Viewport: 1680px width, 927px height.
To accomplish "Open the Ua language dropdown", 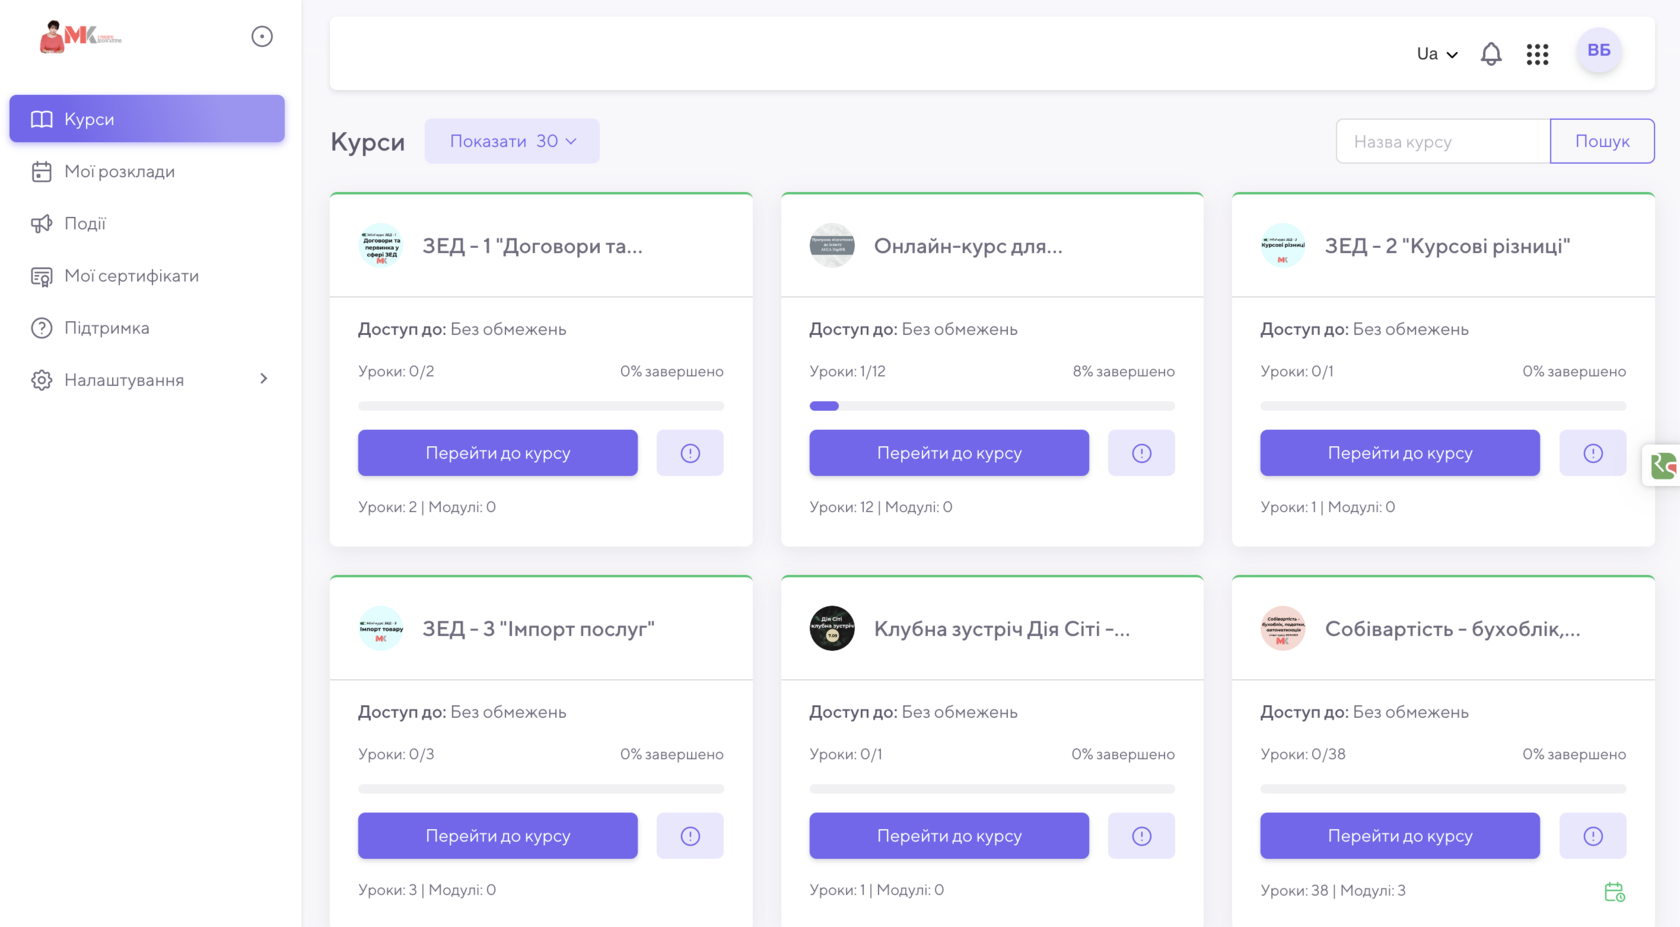I will [1436, 54].
